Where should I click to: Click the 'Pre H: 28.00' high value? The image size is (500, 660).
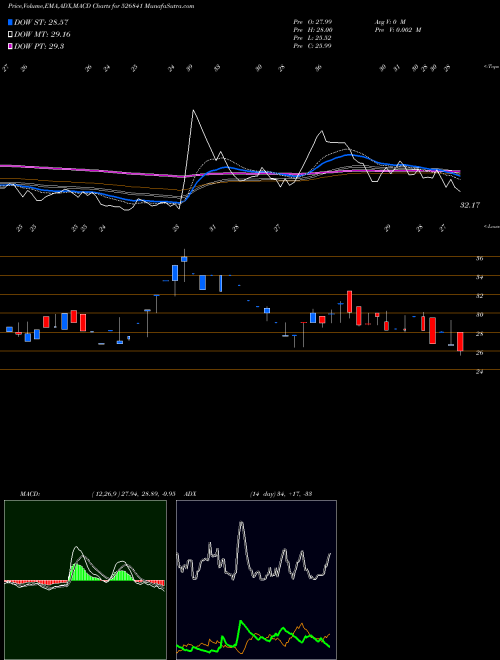tap(313, 30)
